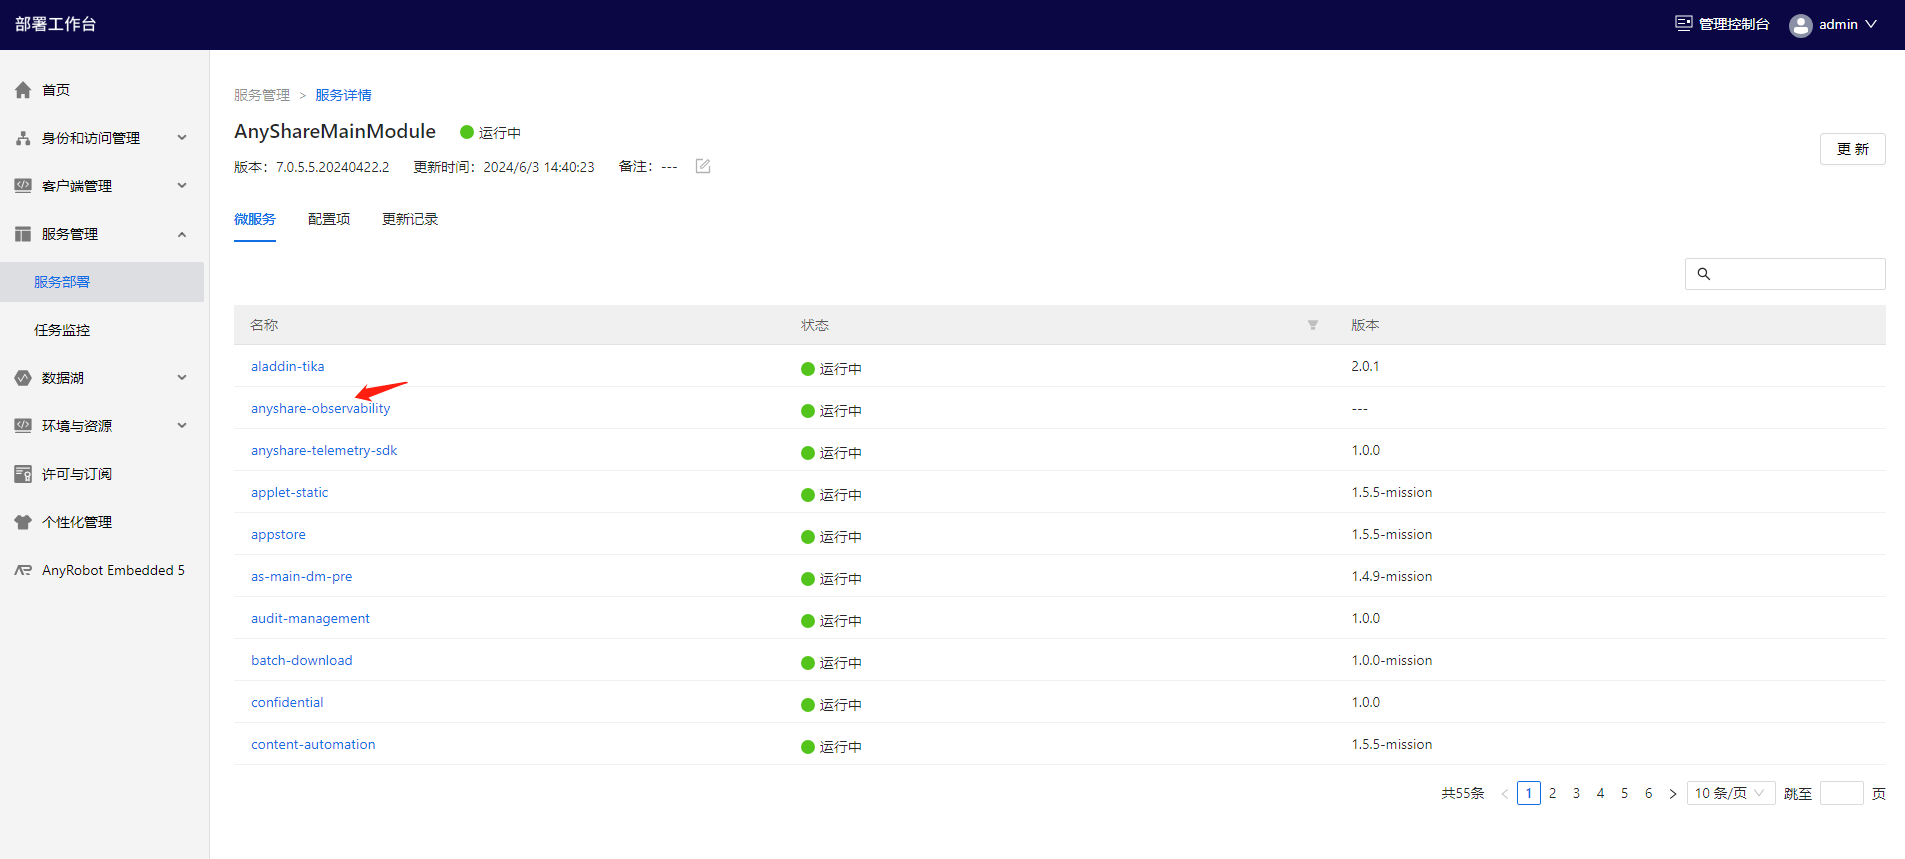Click version 1.4.9-mission cell
Screen dimensions: 1905x859
coord(1392,576)
